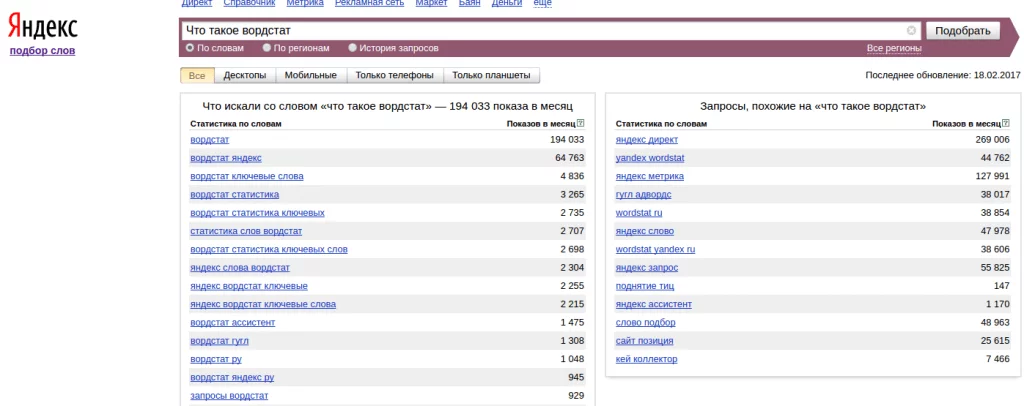Open the яндекс директ similar query

(647, 140)
